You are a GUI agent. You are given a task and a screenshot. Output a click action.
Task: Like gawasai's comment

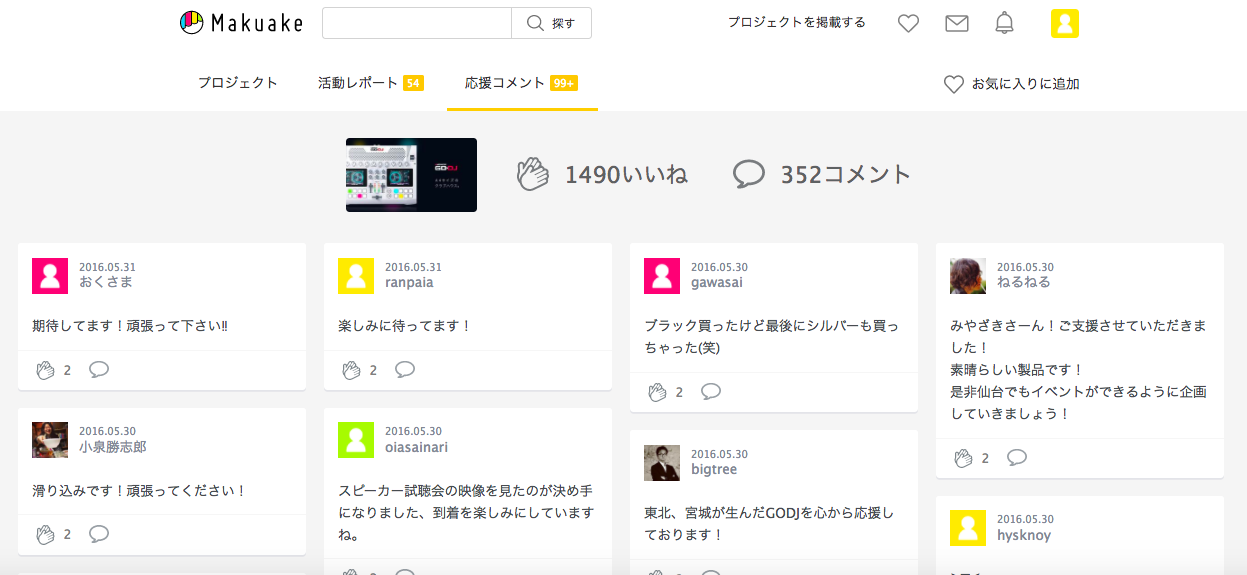[x=657, y=392]
